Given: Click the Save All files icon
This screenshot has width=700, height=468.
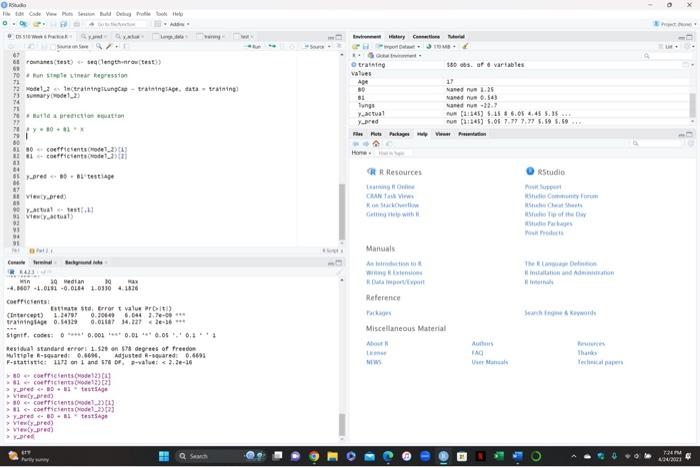Looking at the screenshot, I should coord(64,24).
